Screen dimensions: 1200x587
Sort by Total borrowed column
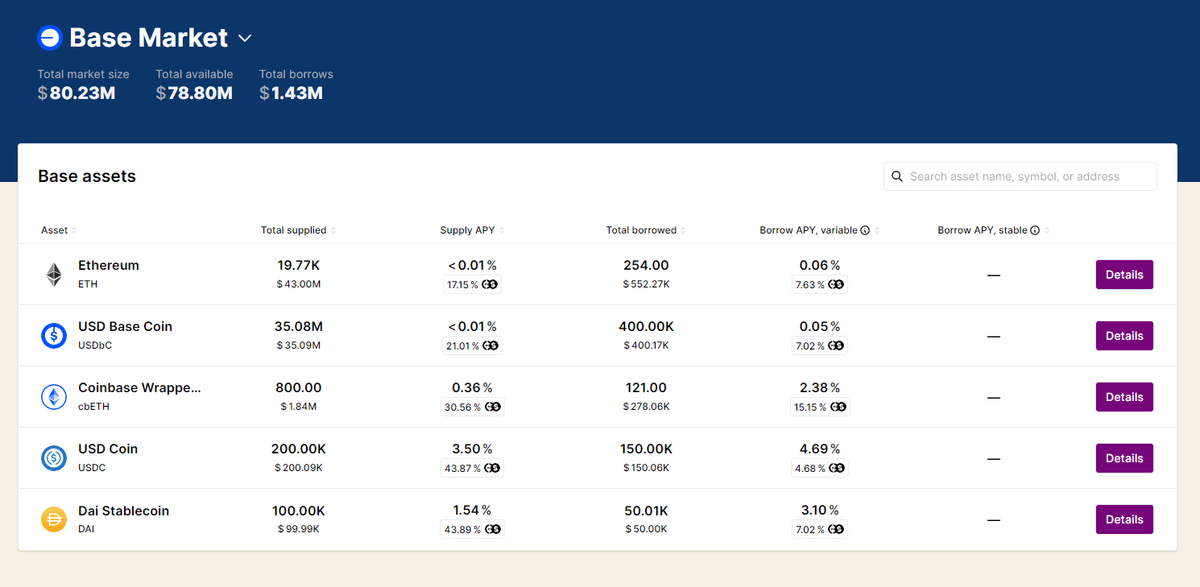(x=645, y=230)
